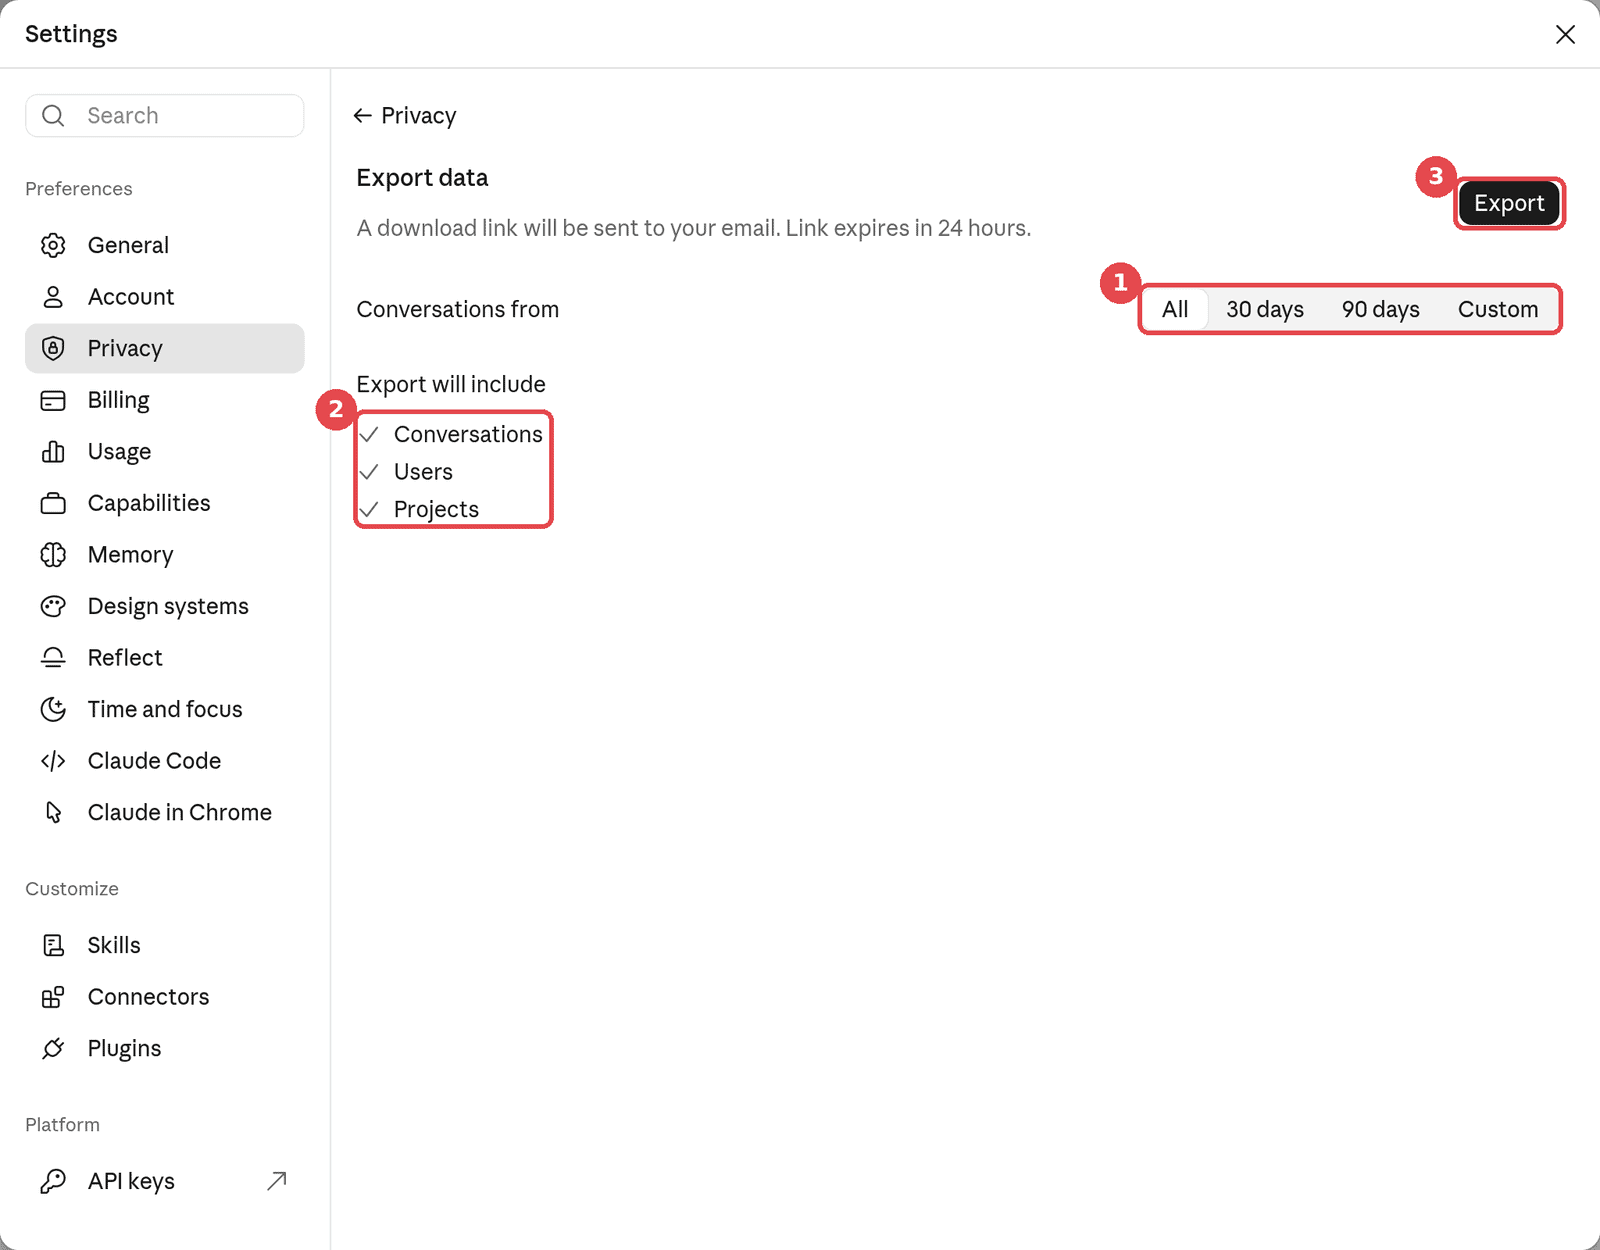This screenshot has width=1600, height=1250.
Task: Click the Claude Code brackets icon
Action: [53, 761]
